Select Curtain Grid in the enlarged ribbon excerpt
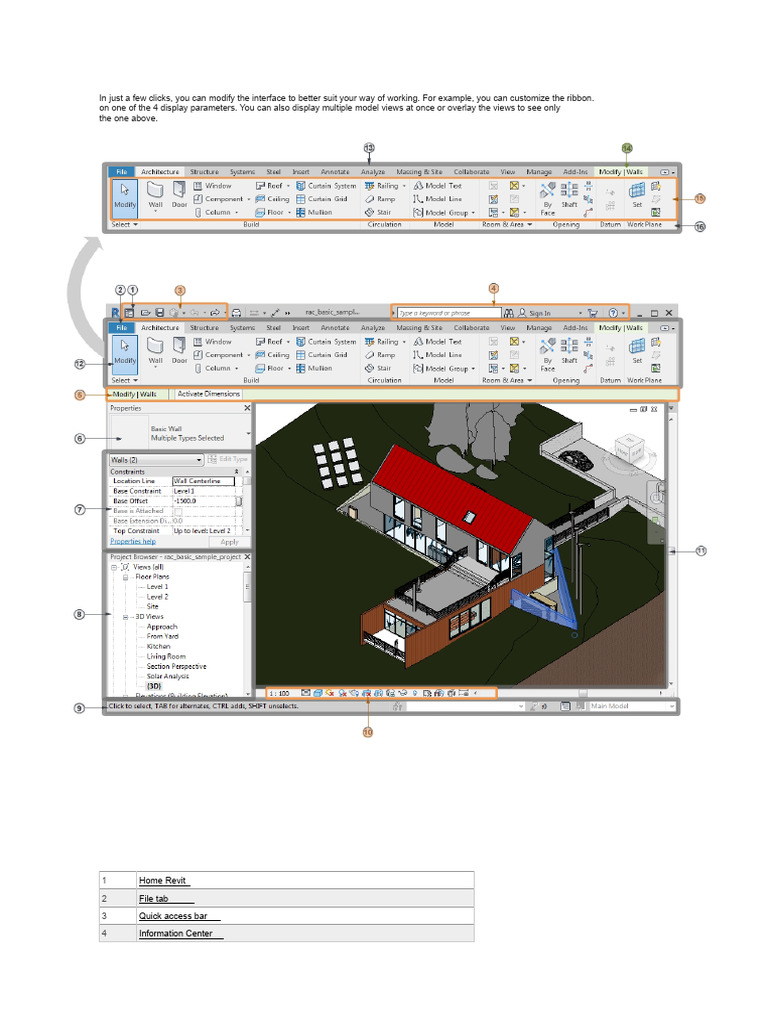Screen dimensions: 768x1024 point(322,199)
